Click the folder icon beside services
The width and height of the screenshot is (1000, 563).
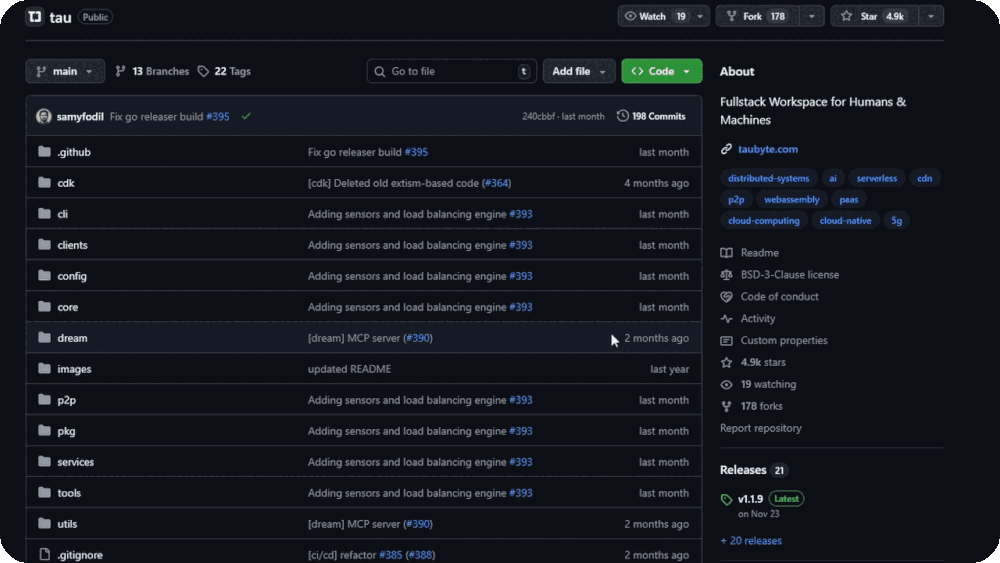44,462
